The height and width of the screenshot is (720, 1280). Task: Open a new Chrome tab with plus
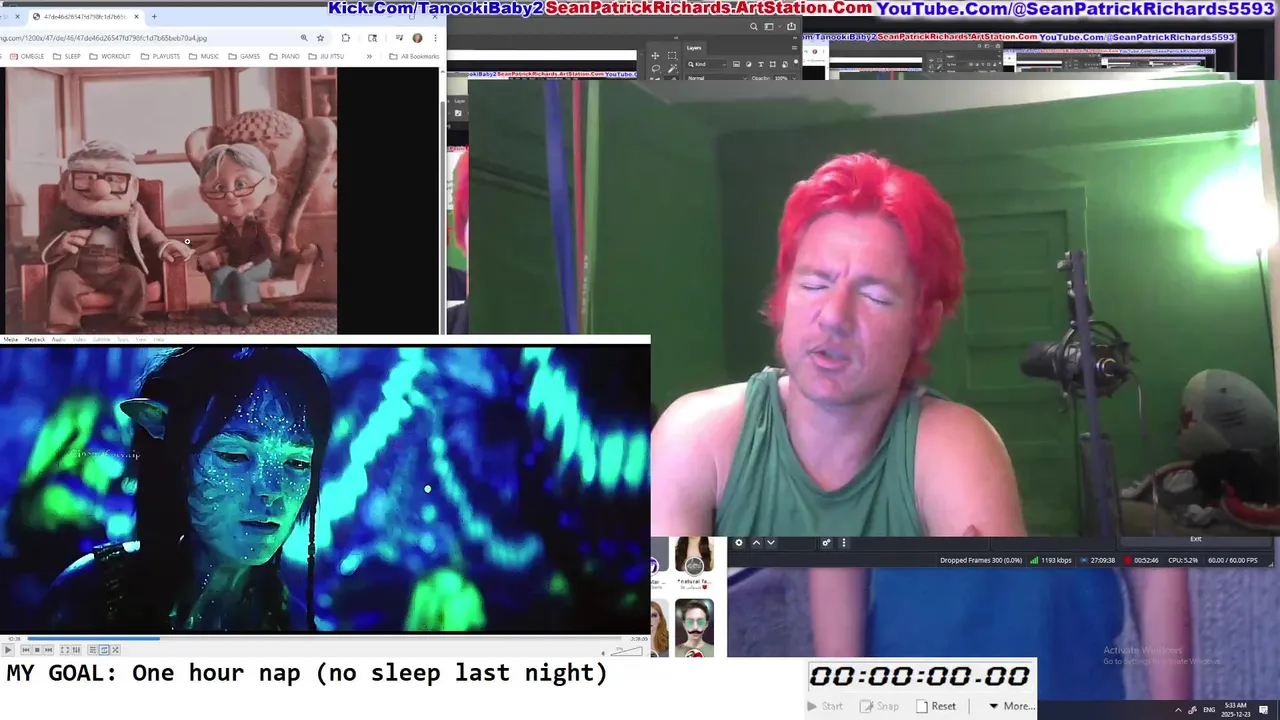tap(154, 16)
